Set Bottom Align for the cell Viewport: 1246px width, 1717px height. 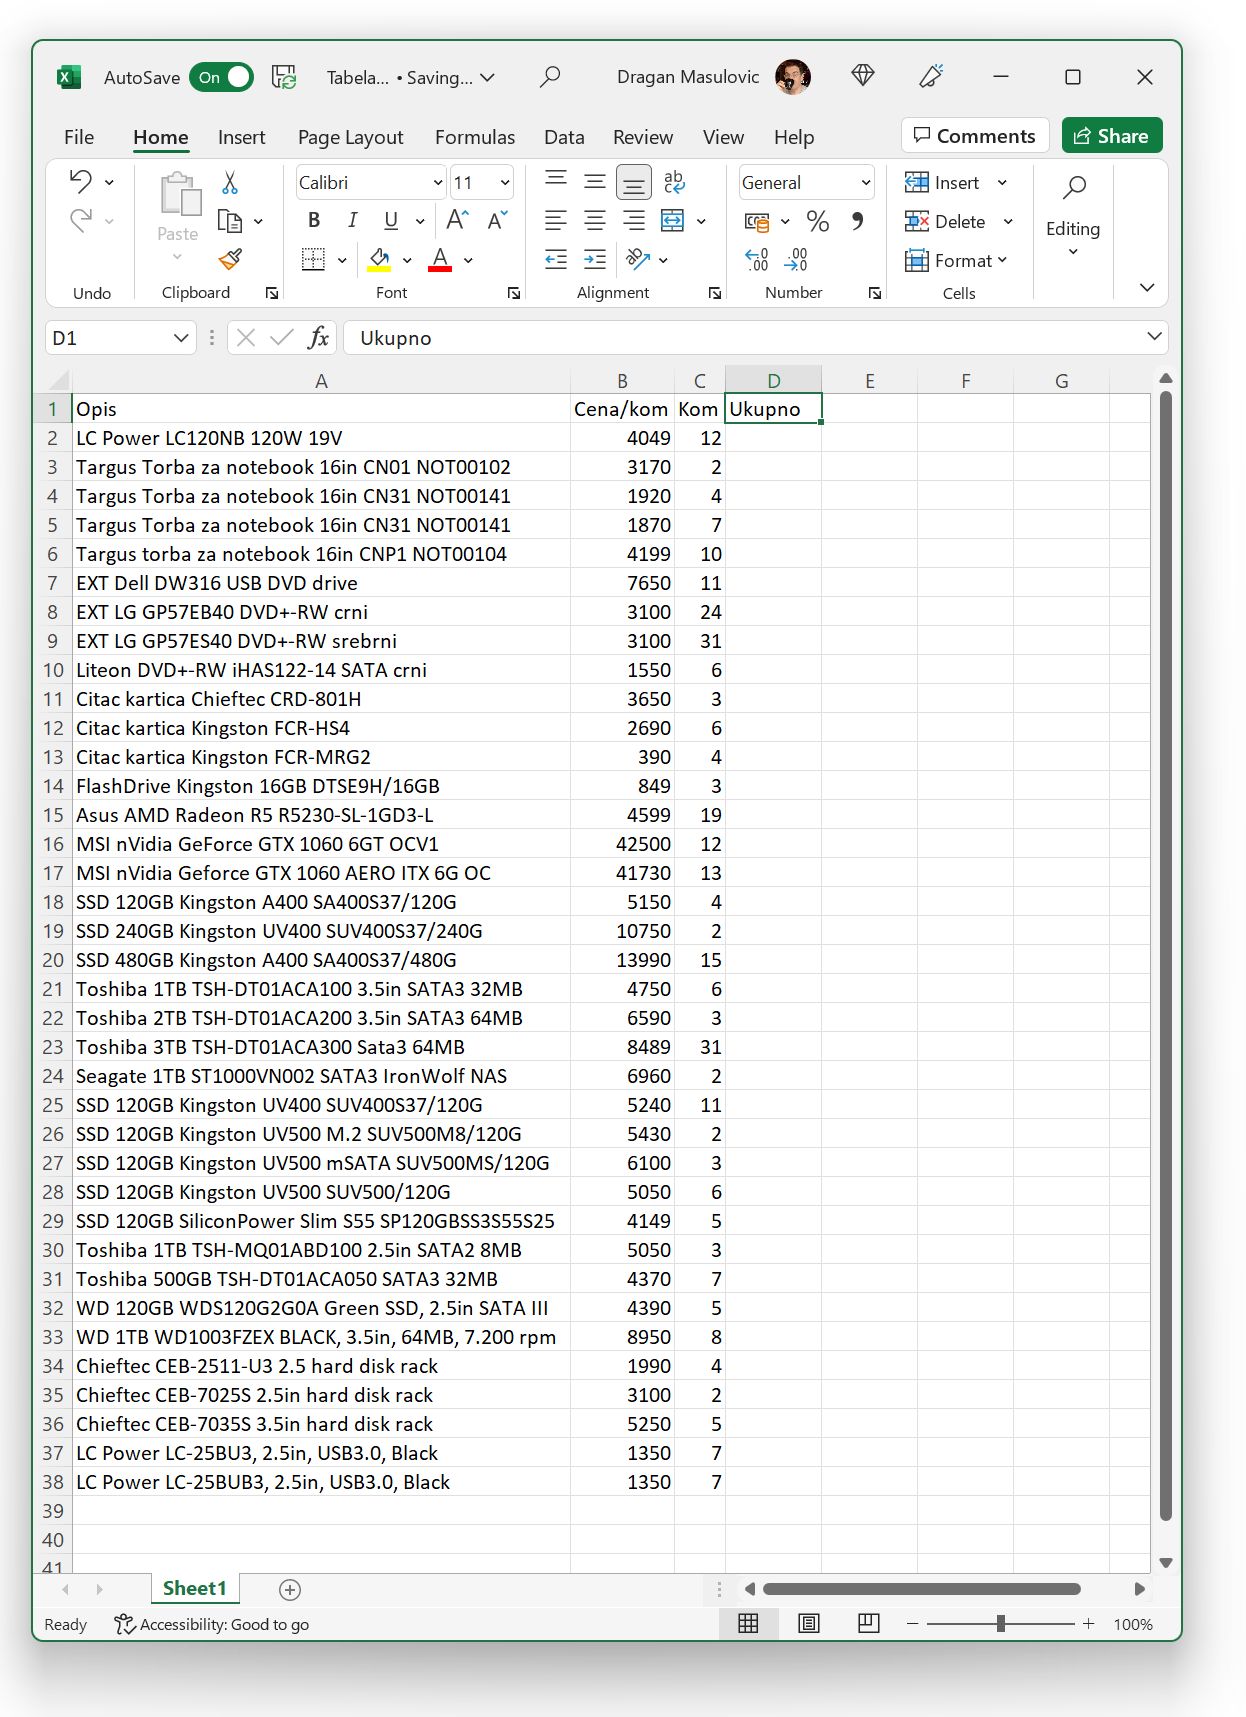[x=634, y=182]
